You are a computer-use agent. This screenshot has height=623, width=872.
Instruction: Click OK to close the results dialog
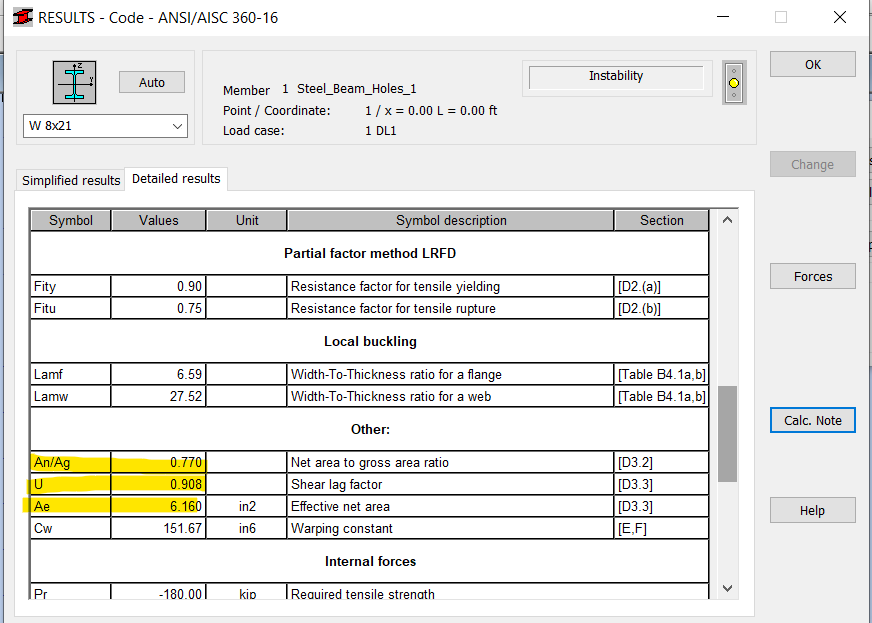pos(812,64)
